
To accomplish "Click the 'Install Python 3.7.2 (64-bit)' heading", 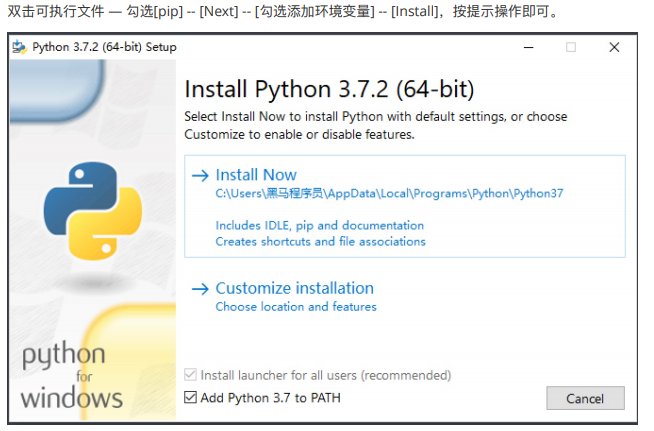I will [x=329, y=89].
